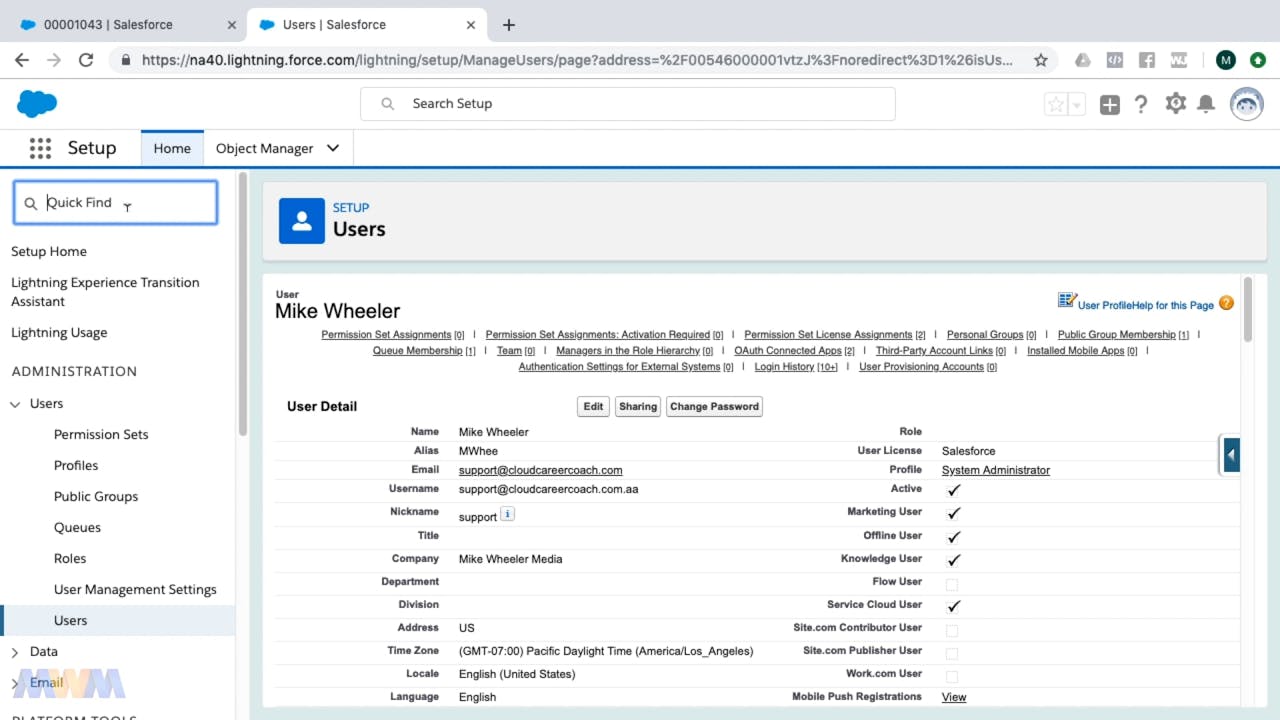Open Salesforce Help question mark icon
The image size is (1280, 720).
(x=1141, y=103)
